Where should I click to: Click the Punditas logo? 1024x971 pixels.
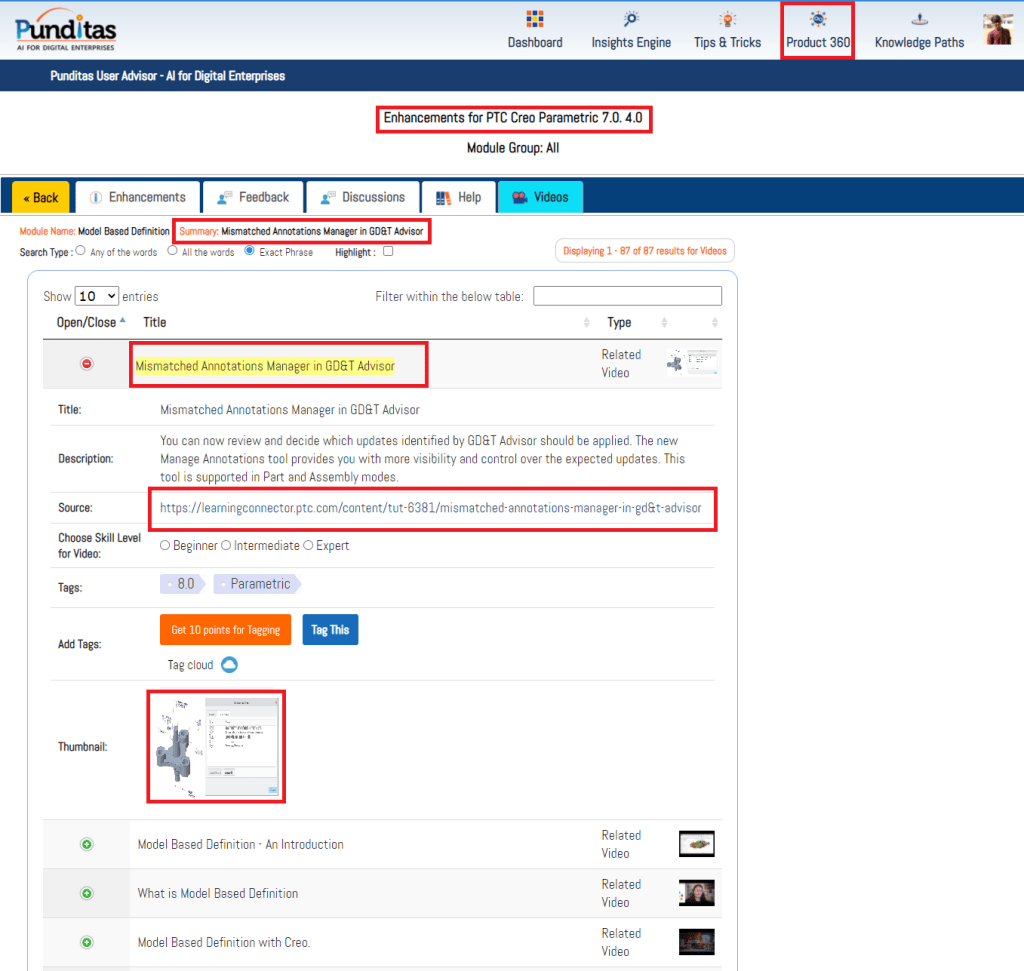click(x=66, y=30)
